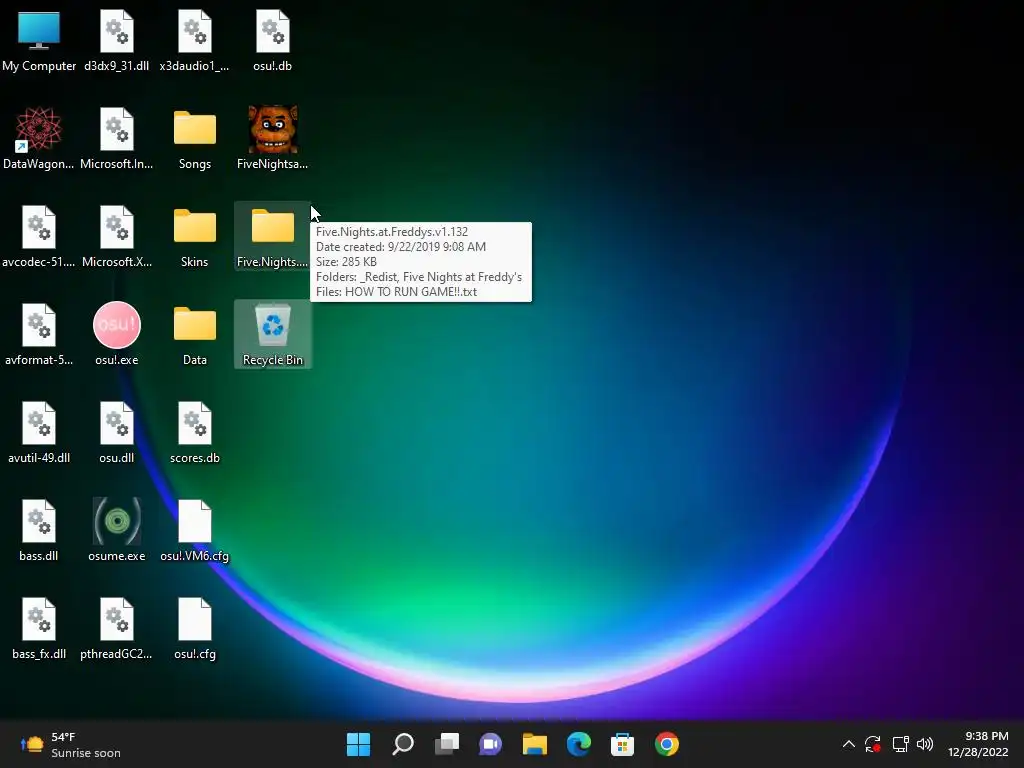The height and width of the screenshot is (768, 1024).
Task: Select the osume.exe updater icon
Action: [116, 530]
